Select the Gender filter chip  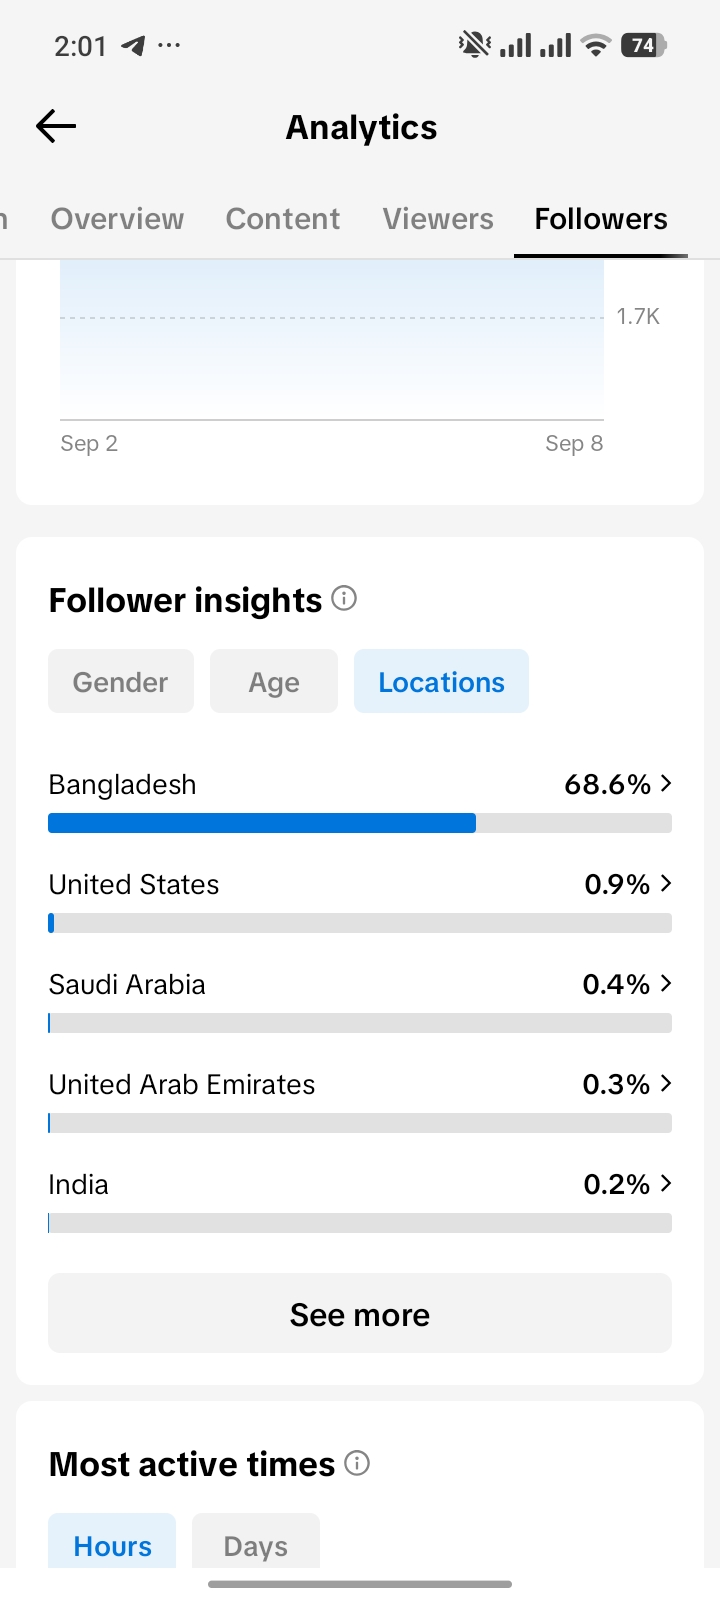click(x=121, y=682)
